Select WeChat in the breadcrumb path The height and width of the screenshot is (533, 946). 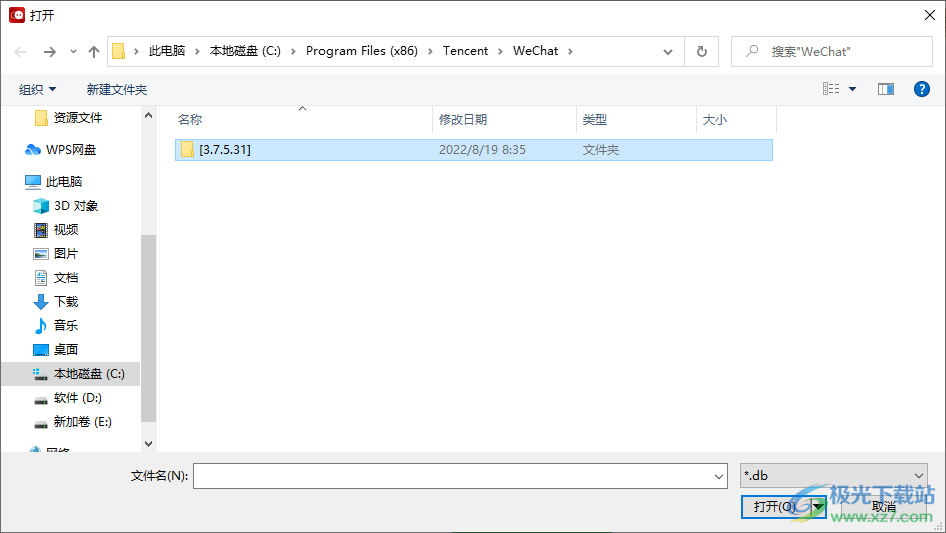(535, 51)
